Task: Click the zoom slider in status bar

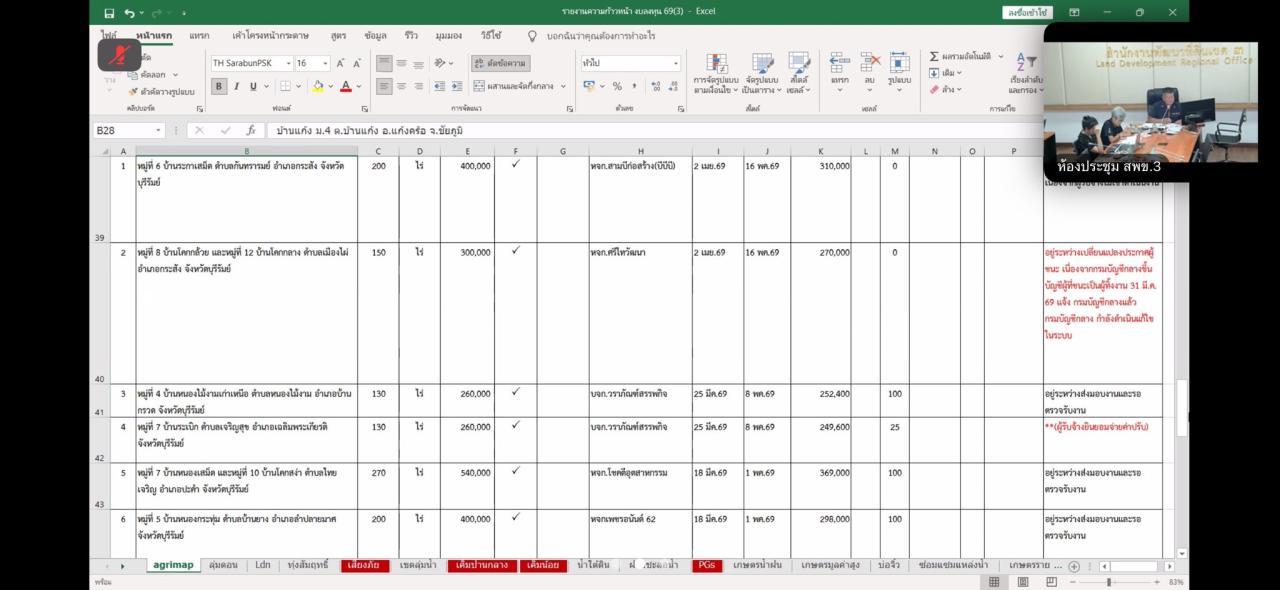Action: pyautogui.click(x=1108, y=581)
